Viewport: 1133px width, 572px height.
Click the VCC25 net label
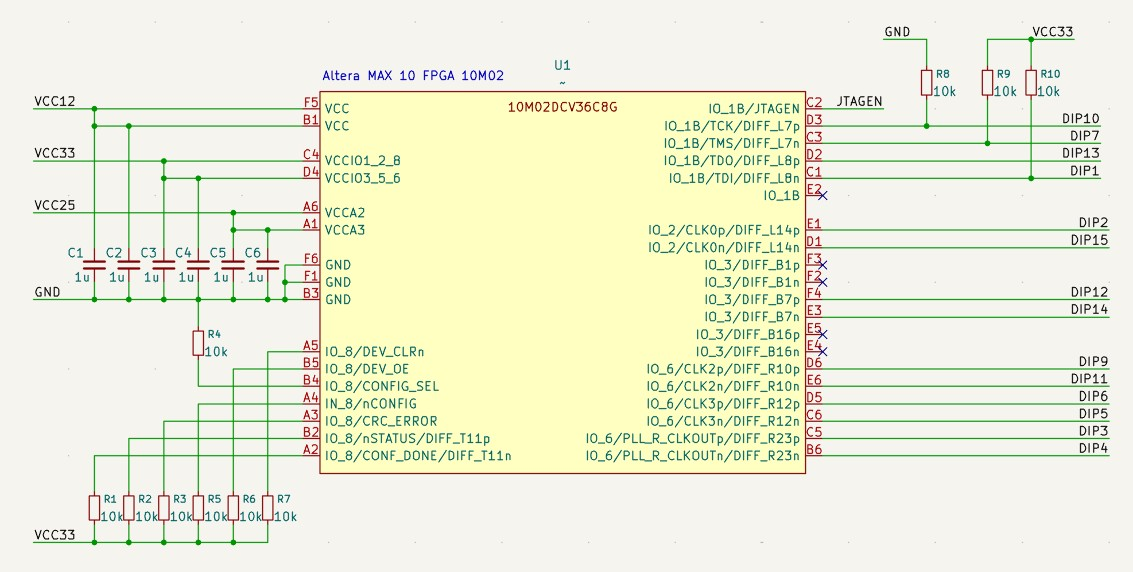tap(54, 206)
